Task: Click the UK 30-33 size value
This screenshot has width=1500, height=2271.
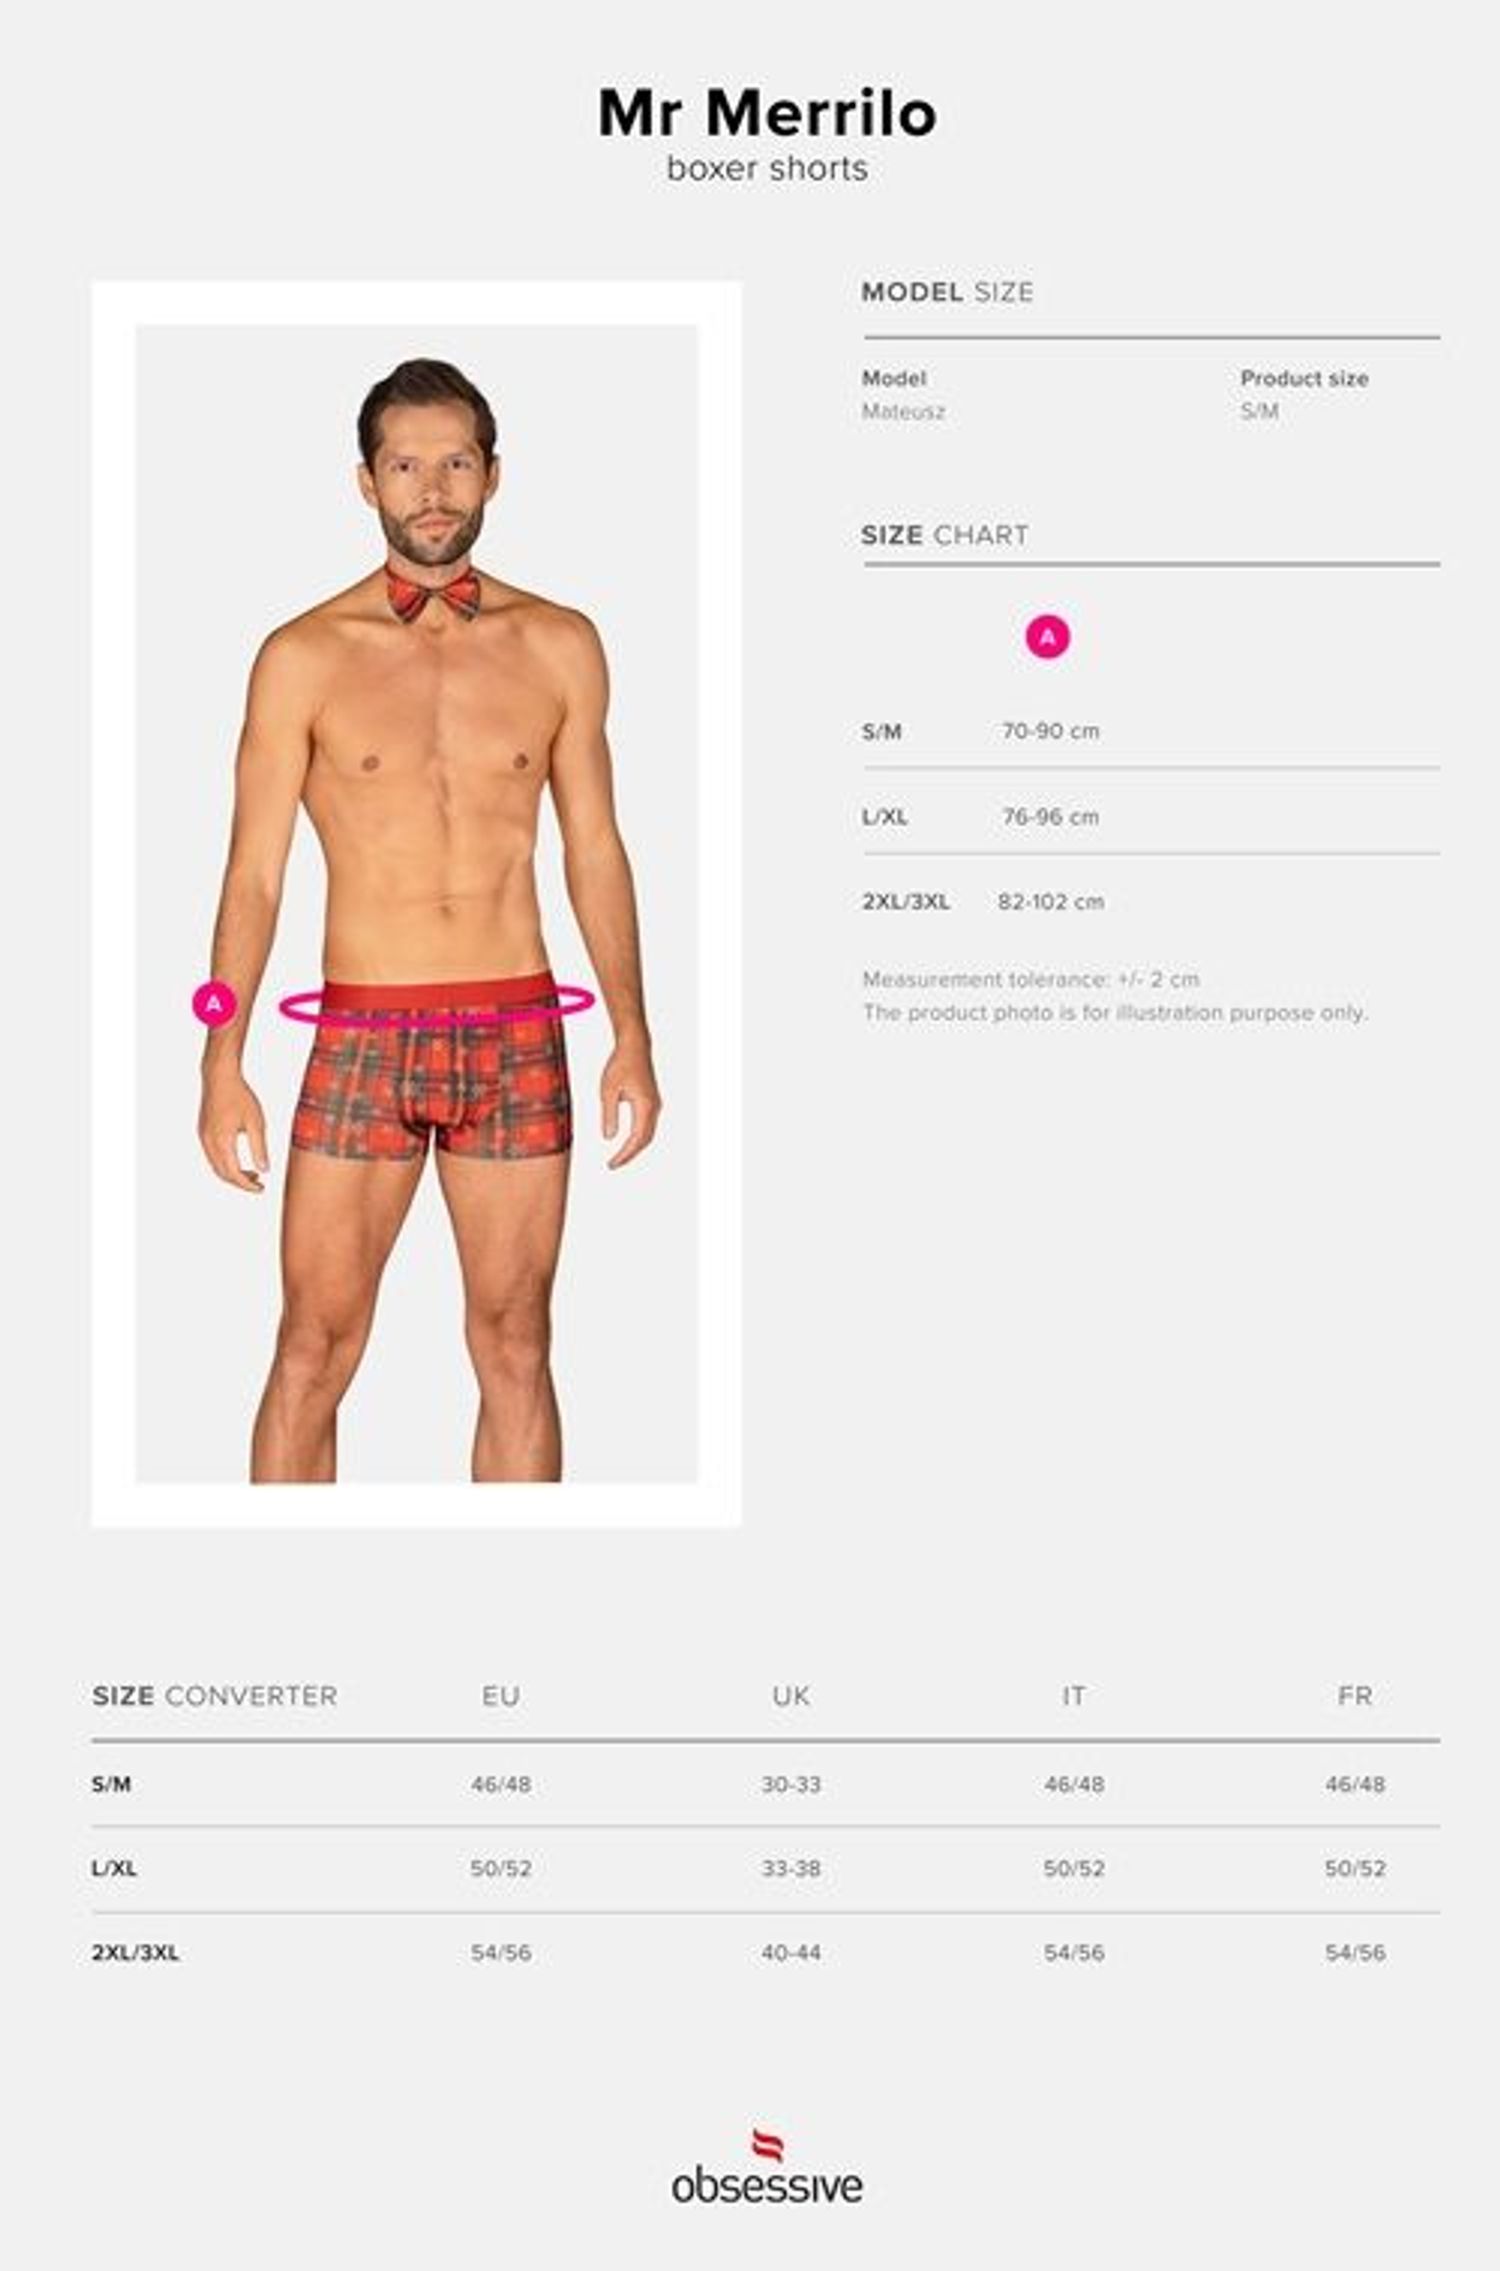Action: [x=791, y=1784]
